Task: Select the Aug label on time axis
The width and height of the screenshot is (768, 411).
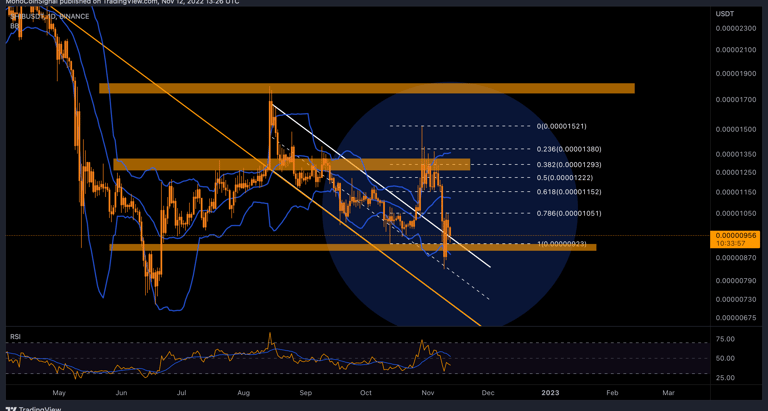Action: coord(244,393)
